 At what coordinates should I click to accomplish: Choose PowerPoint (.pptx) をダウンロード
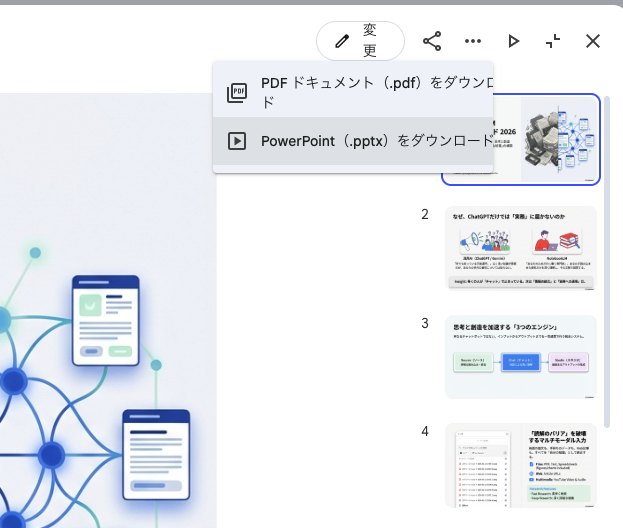click(x=353, y=141)
